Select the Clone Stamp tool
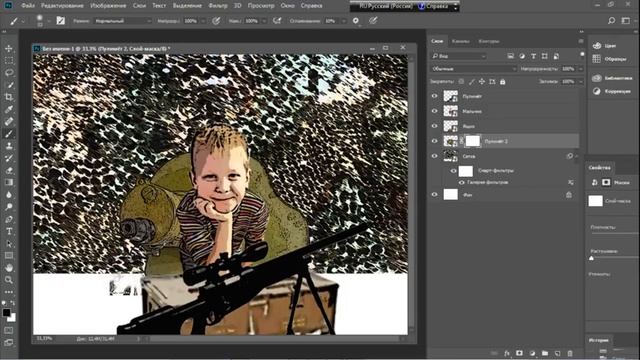 point(9,146)
